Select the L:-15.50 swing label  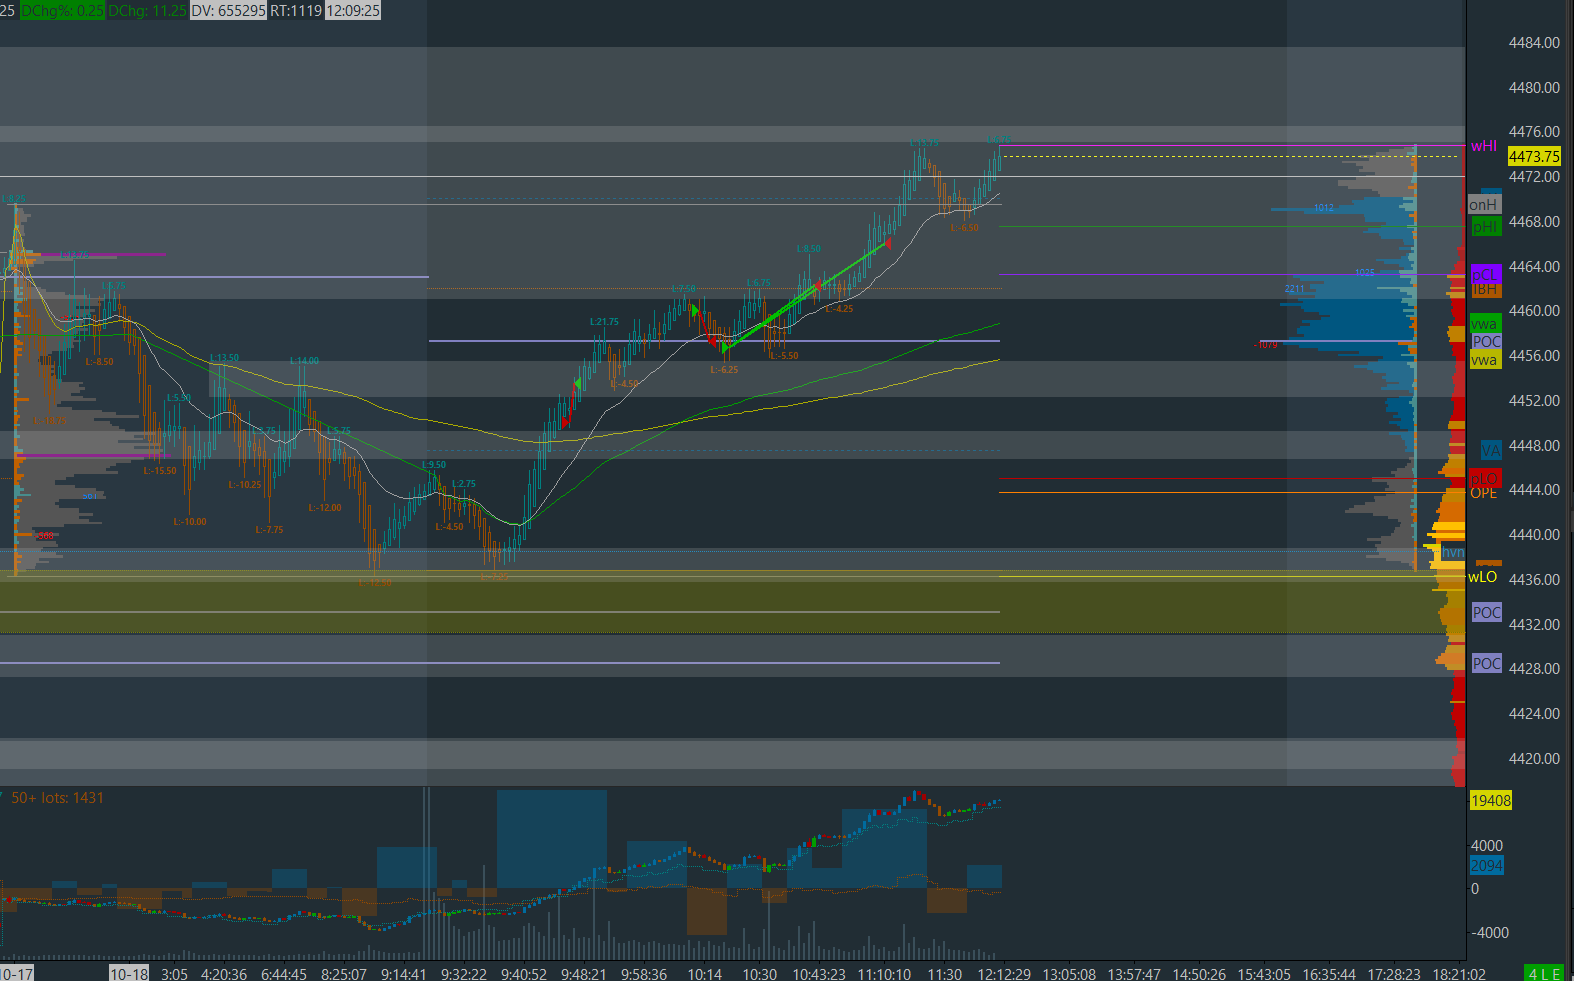coord(160,471)
